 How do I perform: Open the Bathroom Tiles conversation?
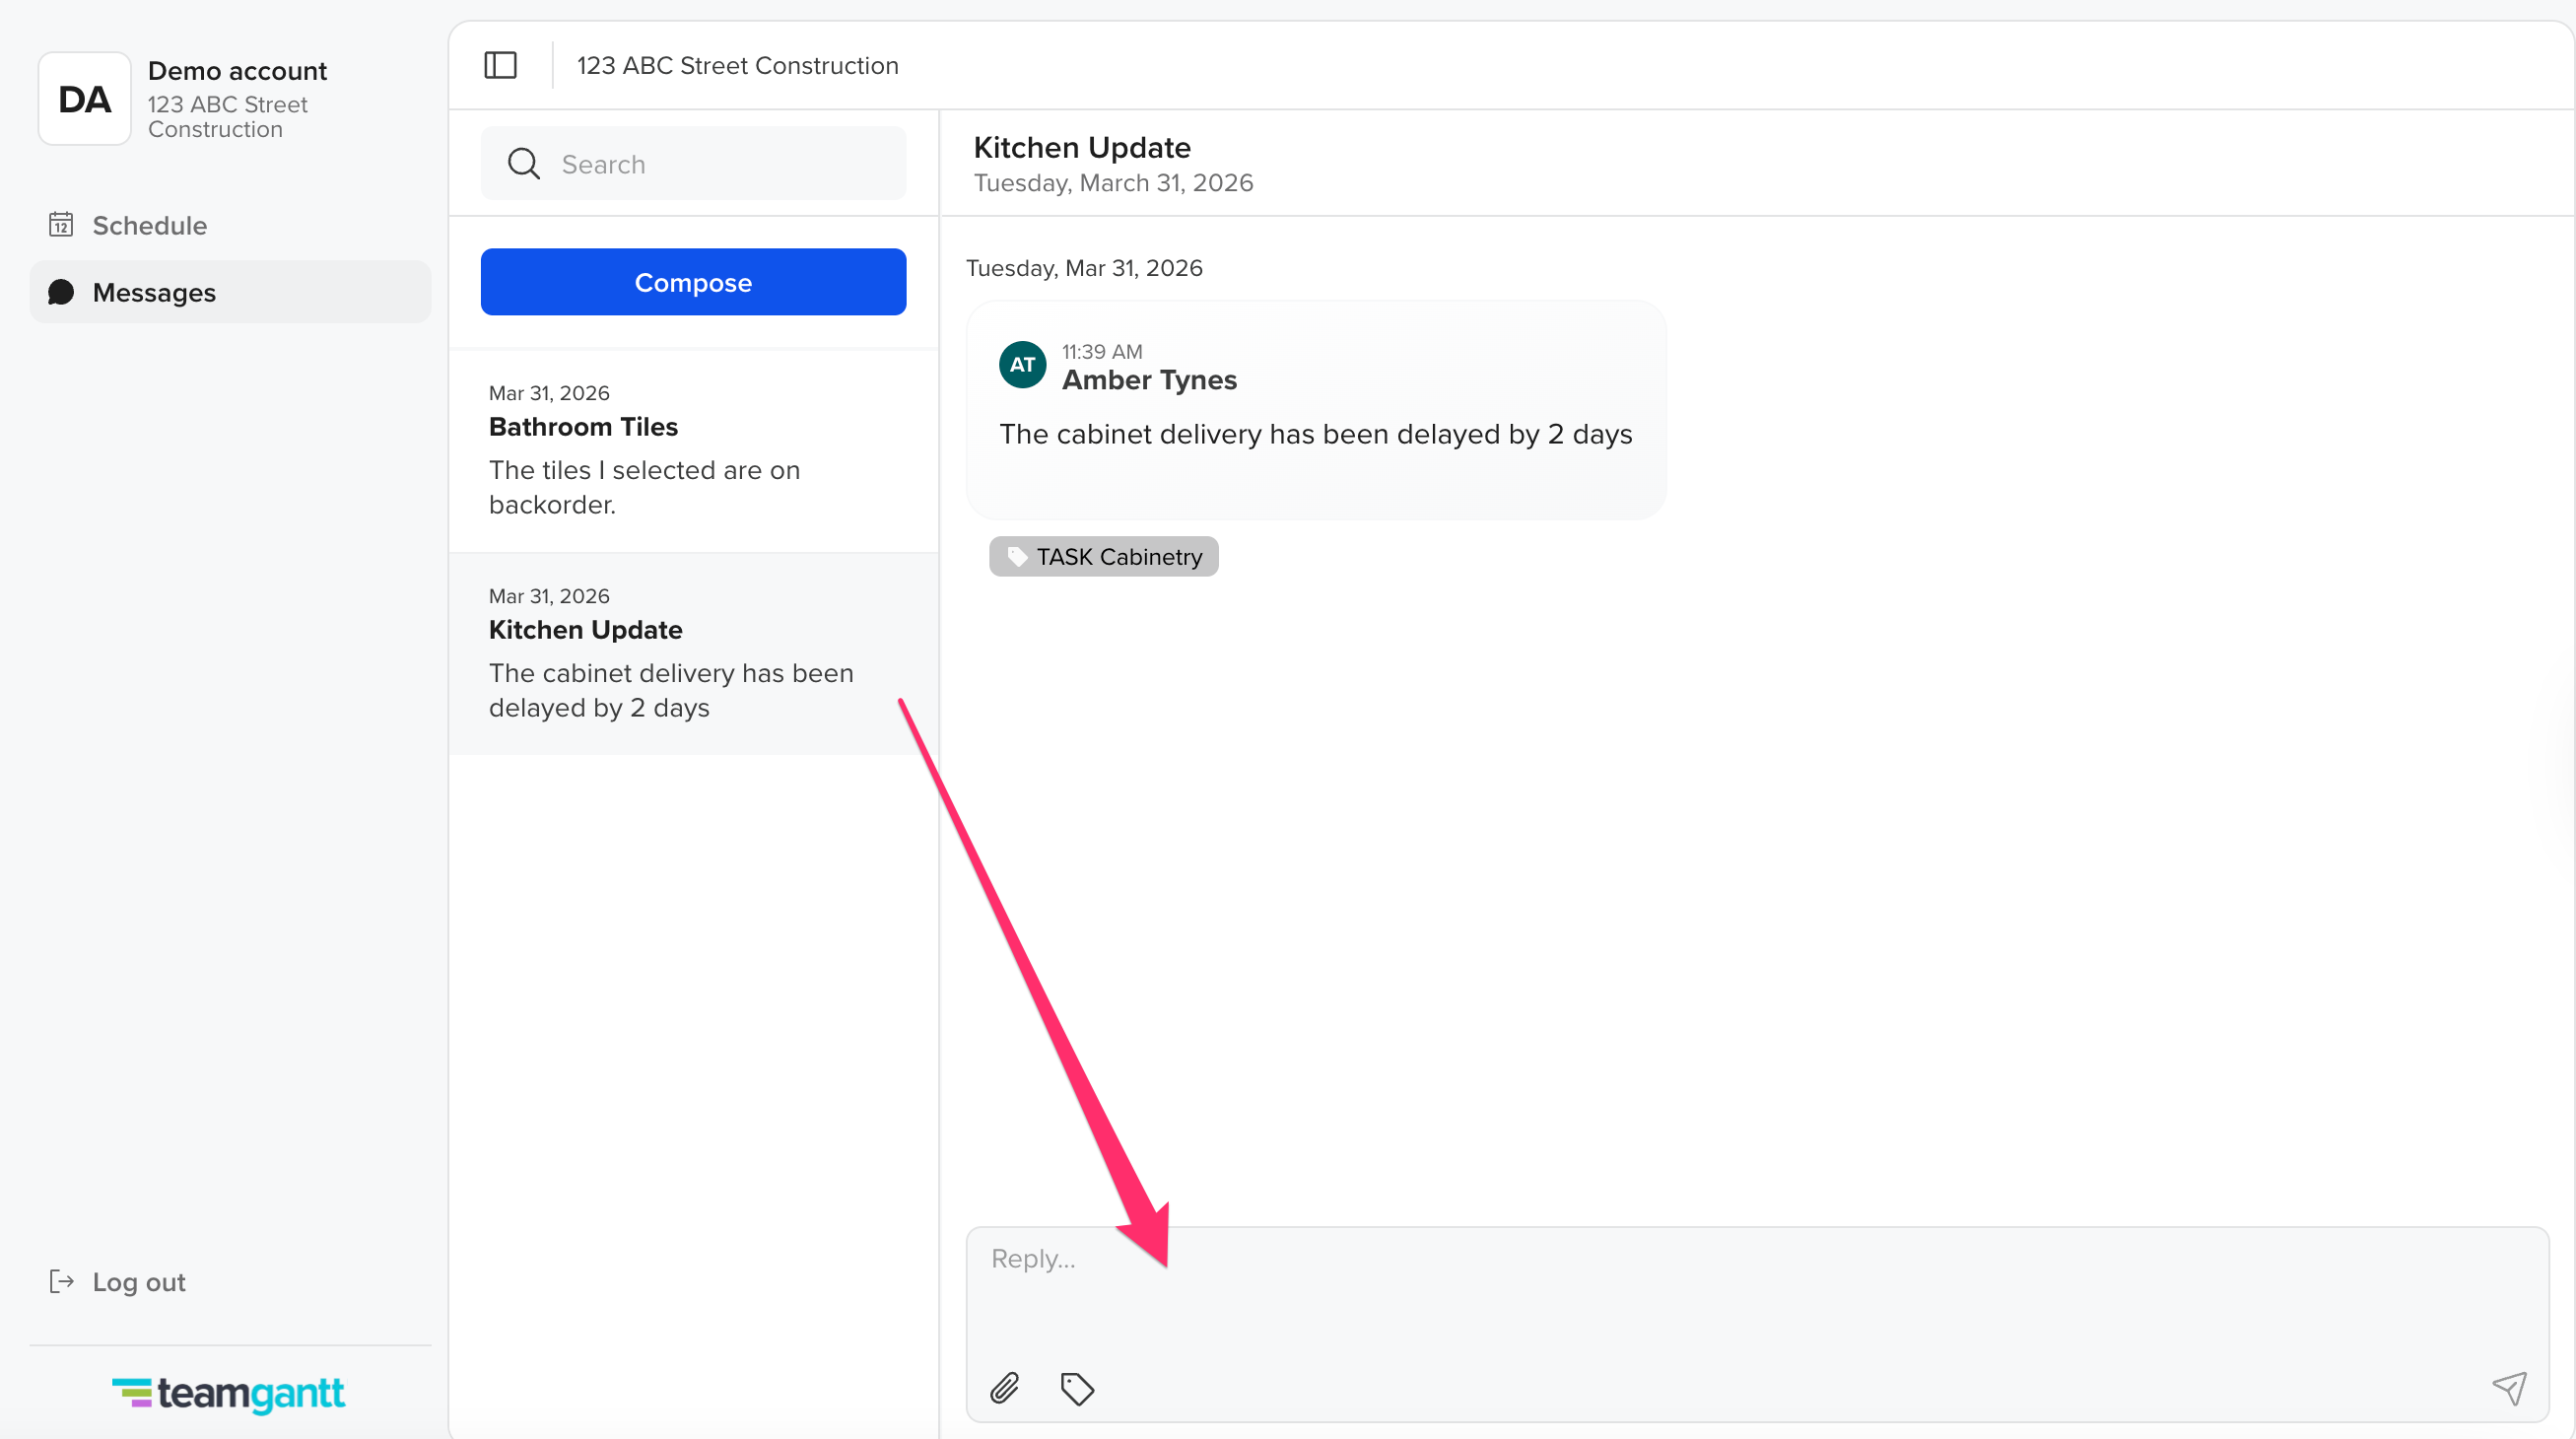coord(693,450)
